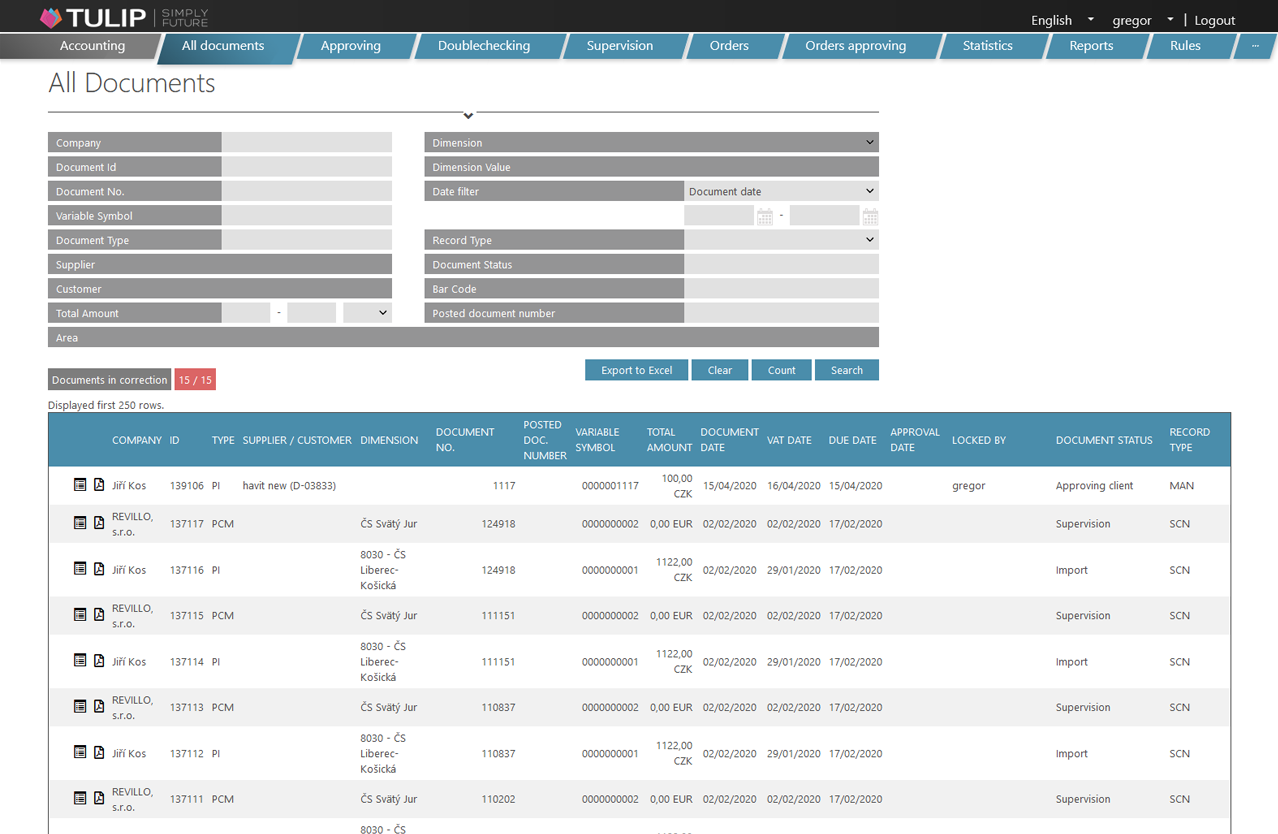
Task: Open calendar picker for the start date
Action: 763,215
